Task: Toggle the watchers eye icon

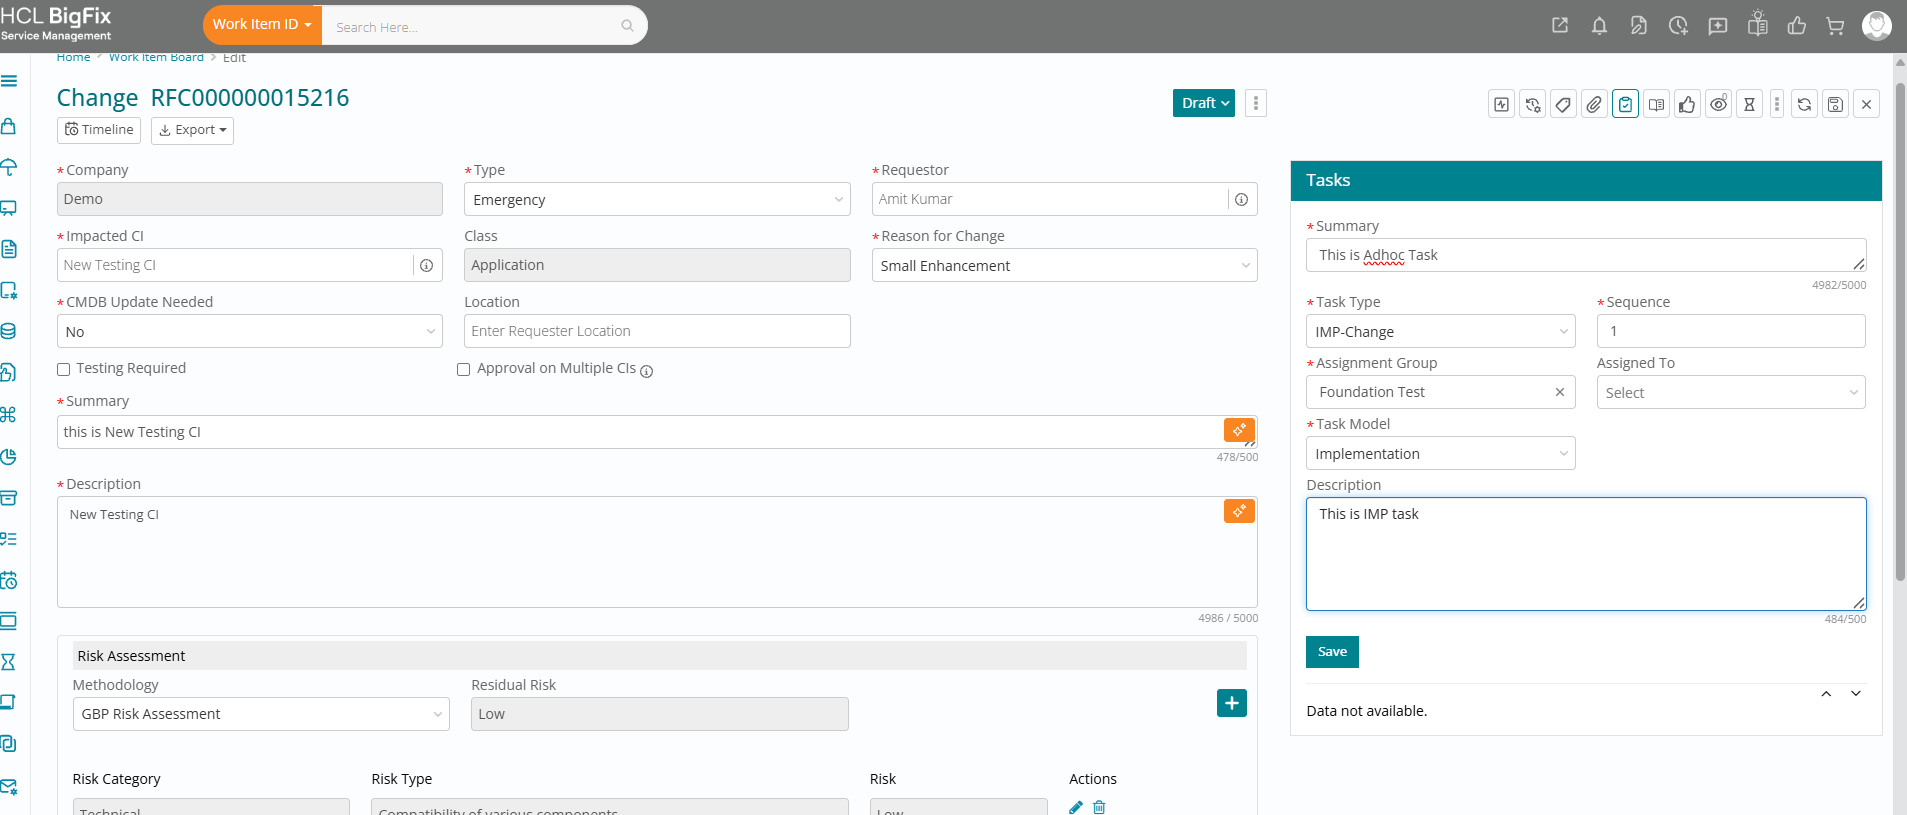Action: (1718, 104)
